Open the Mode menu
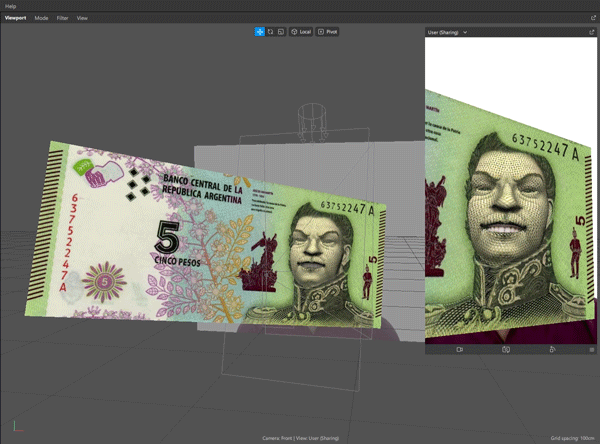This screenshot has height=444, width=600. point(41,18)
